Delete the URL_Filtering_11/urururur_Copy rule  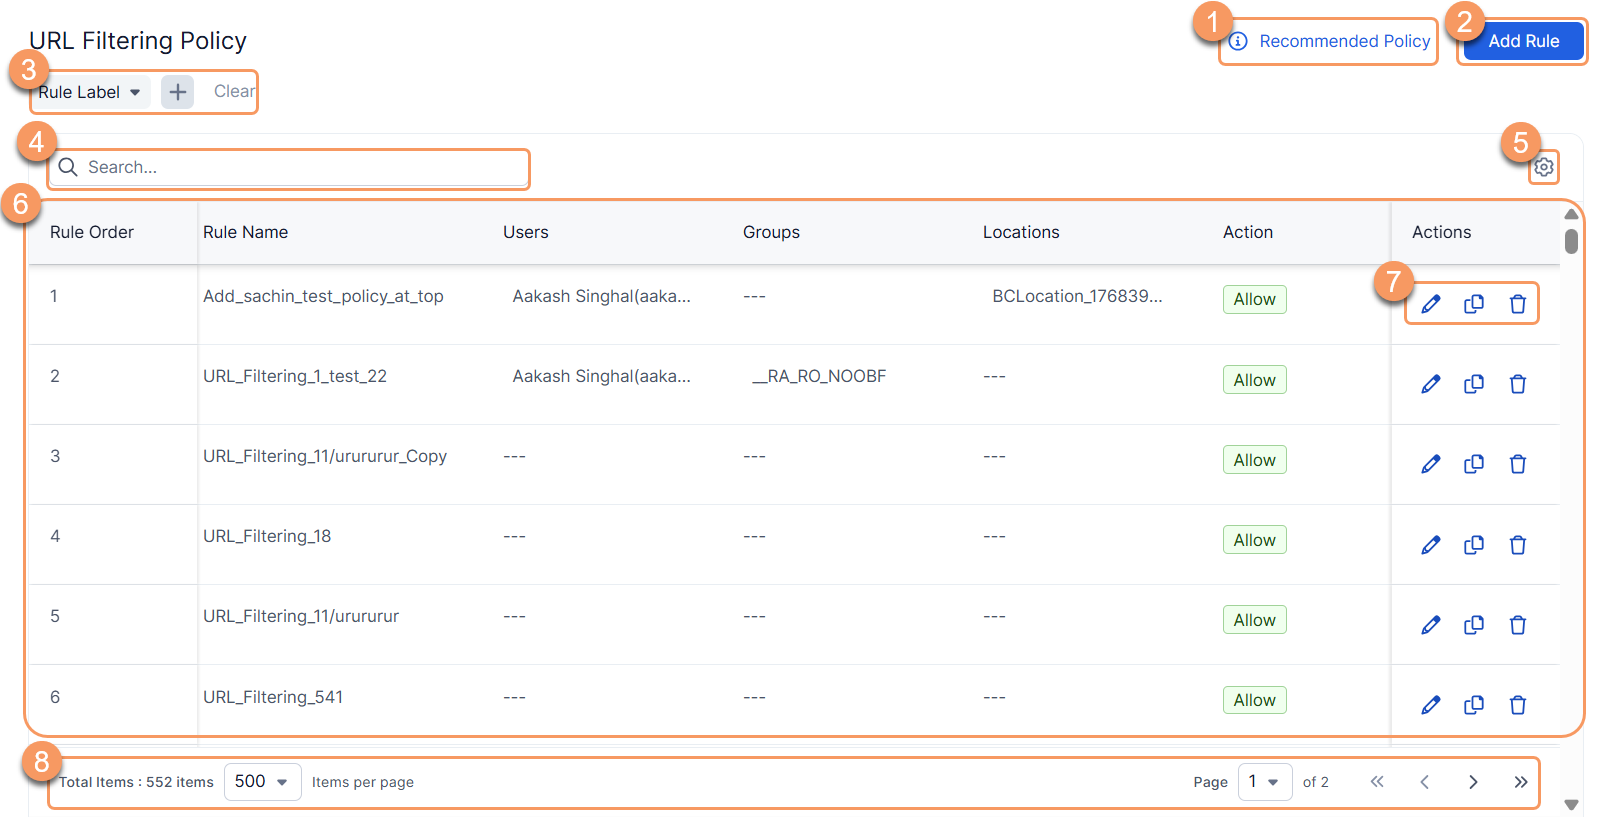[x=1518, y=464]
